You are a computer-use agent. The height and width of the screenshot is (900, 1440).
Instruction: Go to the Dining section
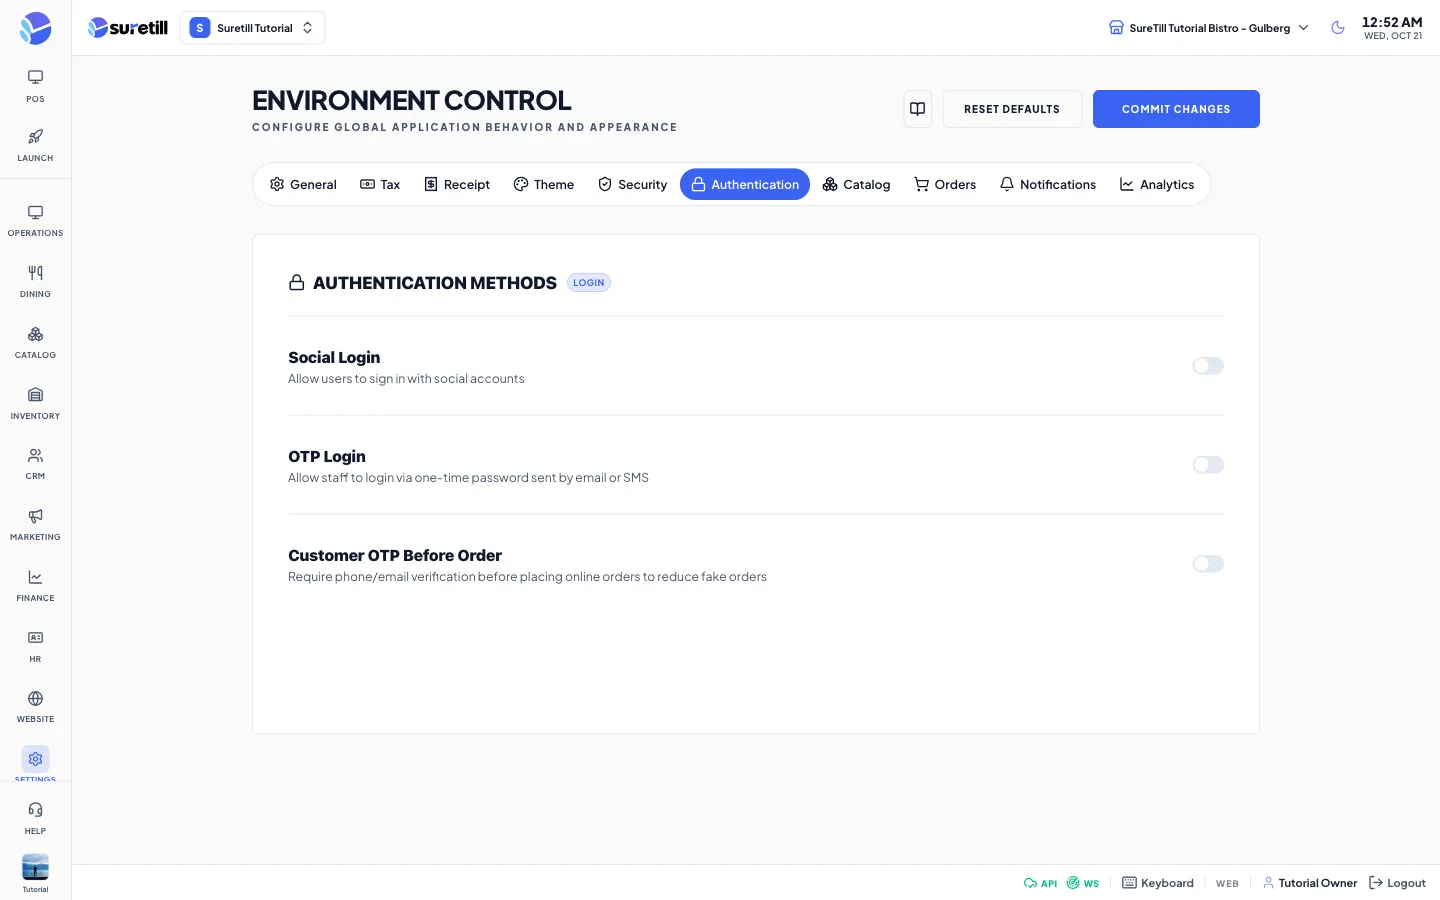click(35, 282)
